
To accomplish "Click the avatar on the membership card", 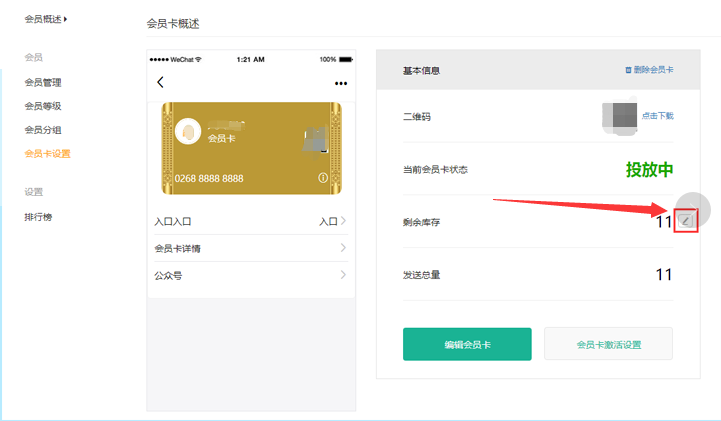I will (186, 131).
